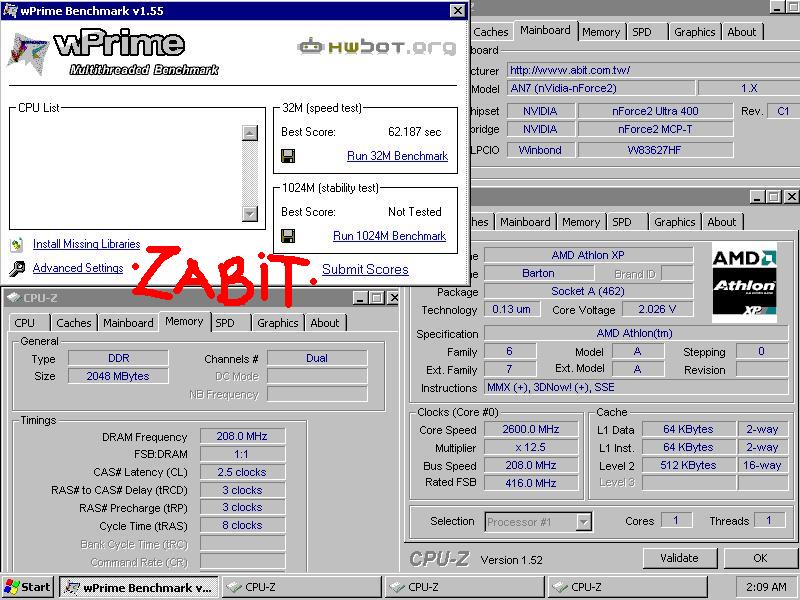Select the Memory tab in bottom-left CPU-Z
The width and height of the screenshot is (800, 600).
pos(184,321)
